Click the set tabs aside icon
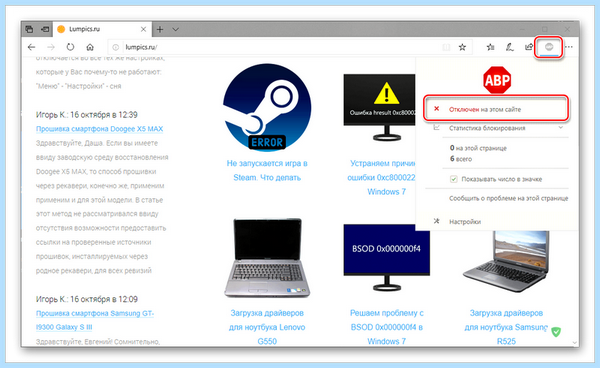 pyautogui.click(x=45, y=29)
